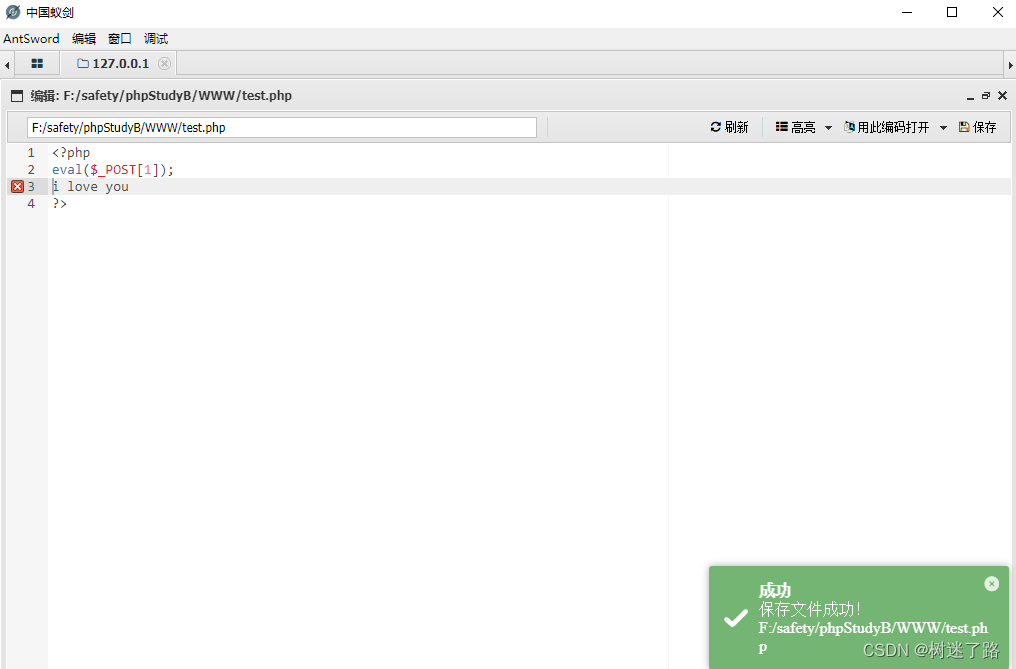Open the 窗口 menu
The height and width of the screenshot is (669, 1016).
pos(119,38)
